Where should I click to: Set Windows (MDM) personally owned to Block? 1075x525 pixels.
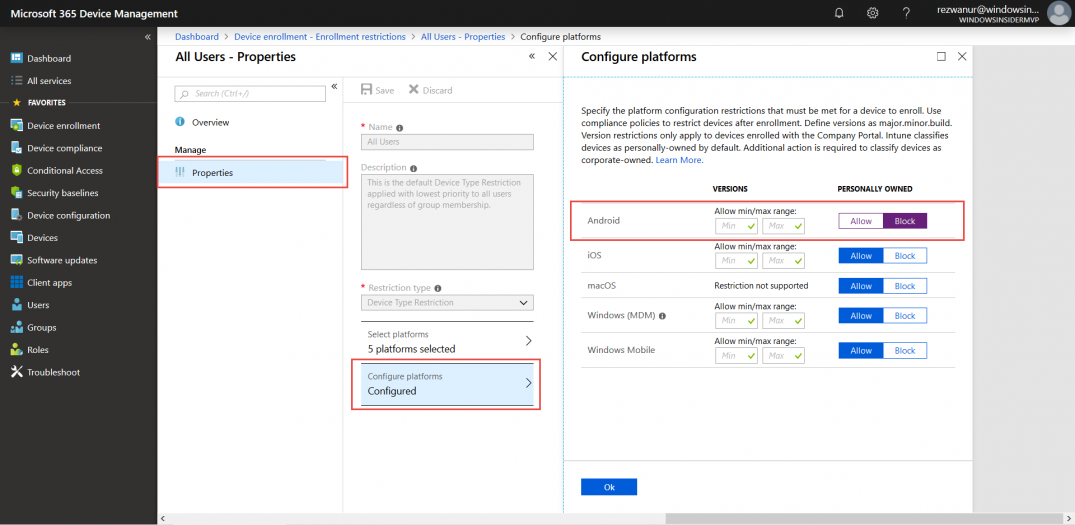pos(905,316)
